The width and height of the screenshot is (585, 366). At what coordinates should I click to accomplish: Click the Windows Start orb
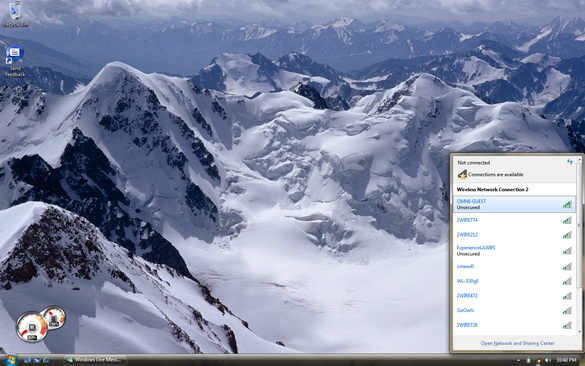[x=10, y=360]
